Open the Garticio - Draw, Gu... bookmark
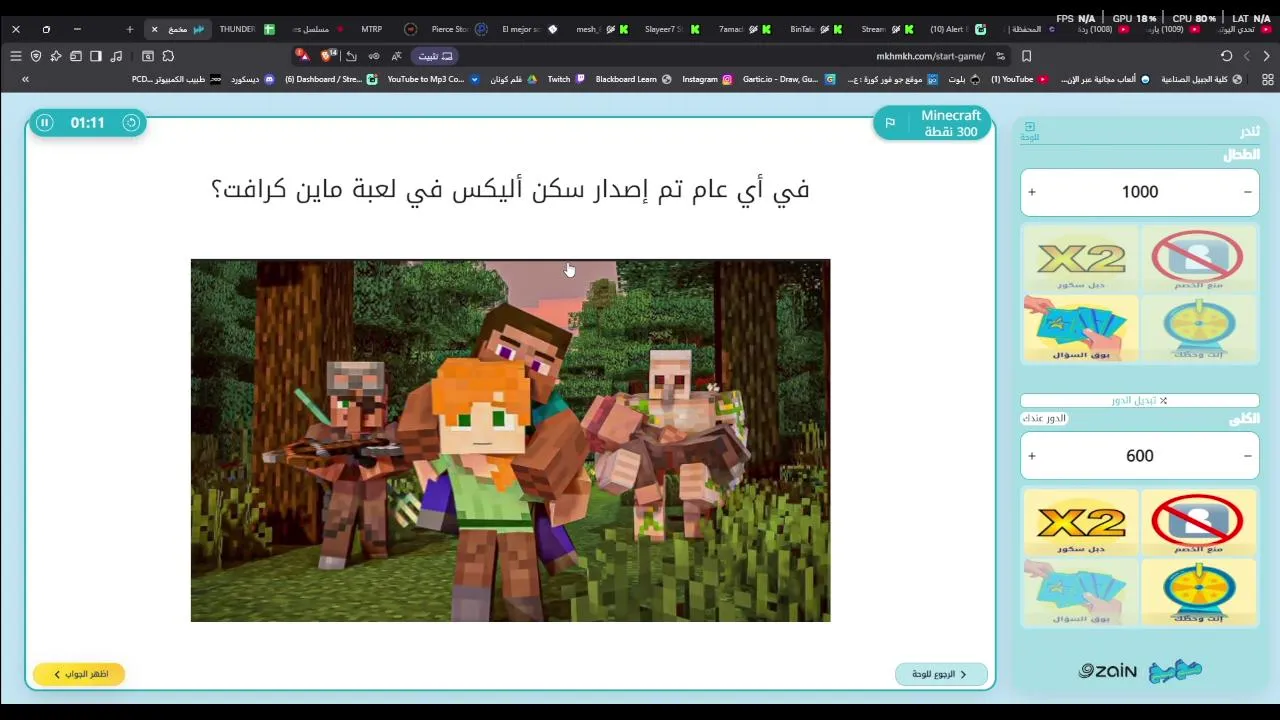The height and width of the screenshot is (720, 1280). click(x=788, y=79)
